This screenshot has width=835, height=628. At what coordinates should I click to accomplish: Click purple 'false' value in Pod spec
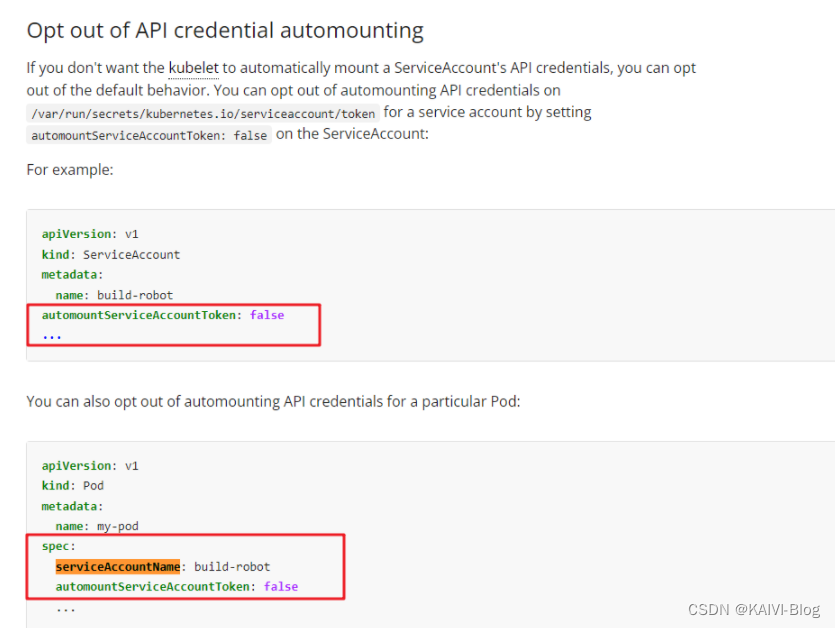[281, 587]
